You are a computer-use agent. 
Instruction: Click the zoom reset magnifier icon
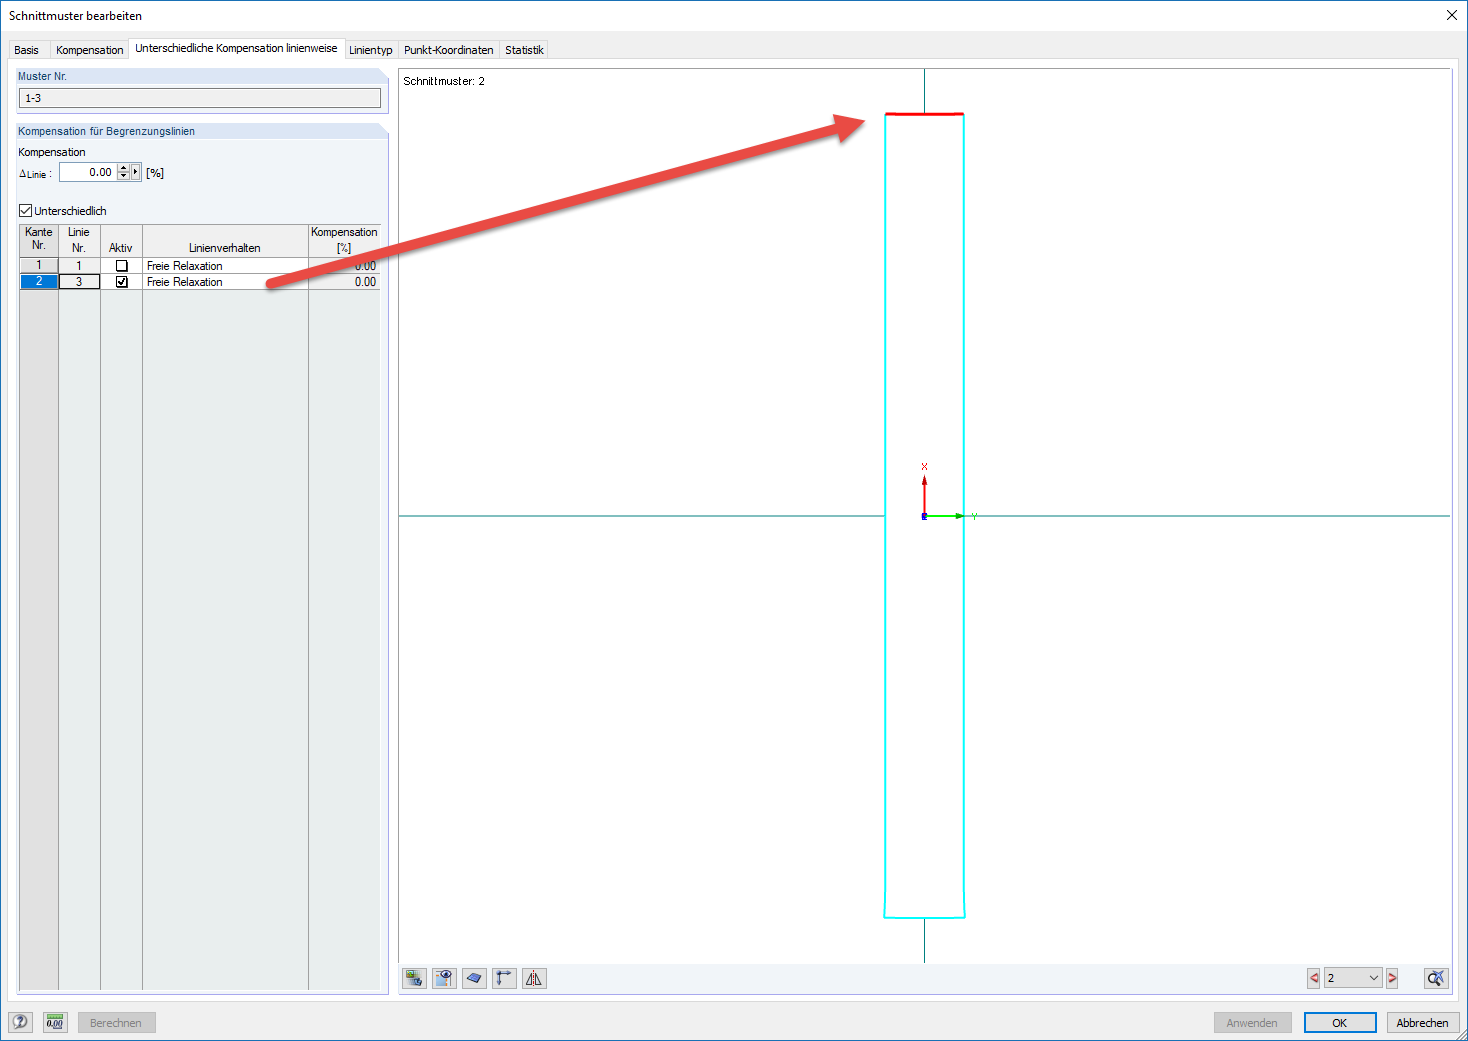1436,978
